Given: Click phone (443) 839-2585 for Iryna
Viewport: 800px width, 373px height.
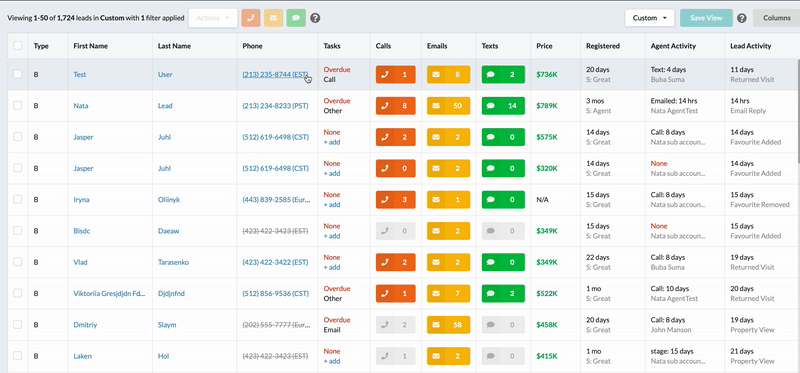Looking at the screenshot, I should click(276, 200).
